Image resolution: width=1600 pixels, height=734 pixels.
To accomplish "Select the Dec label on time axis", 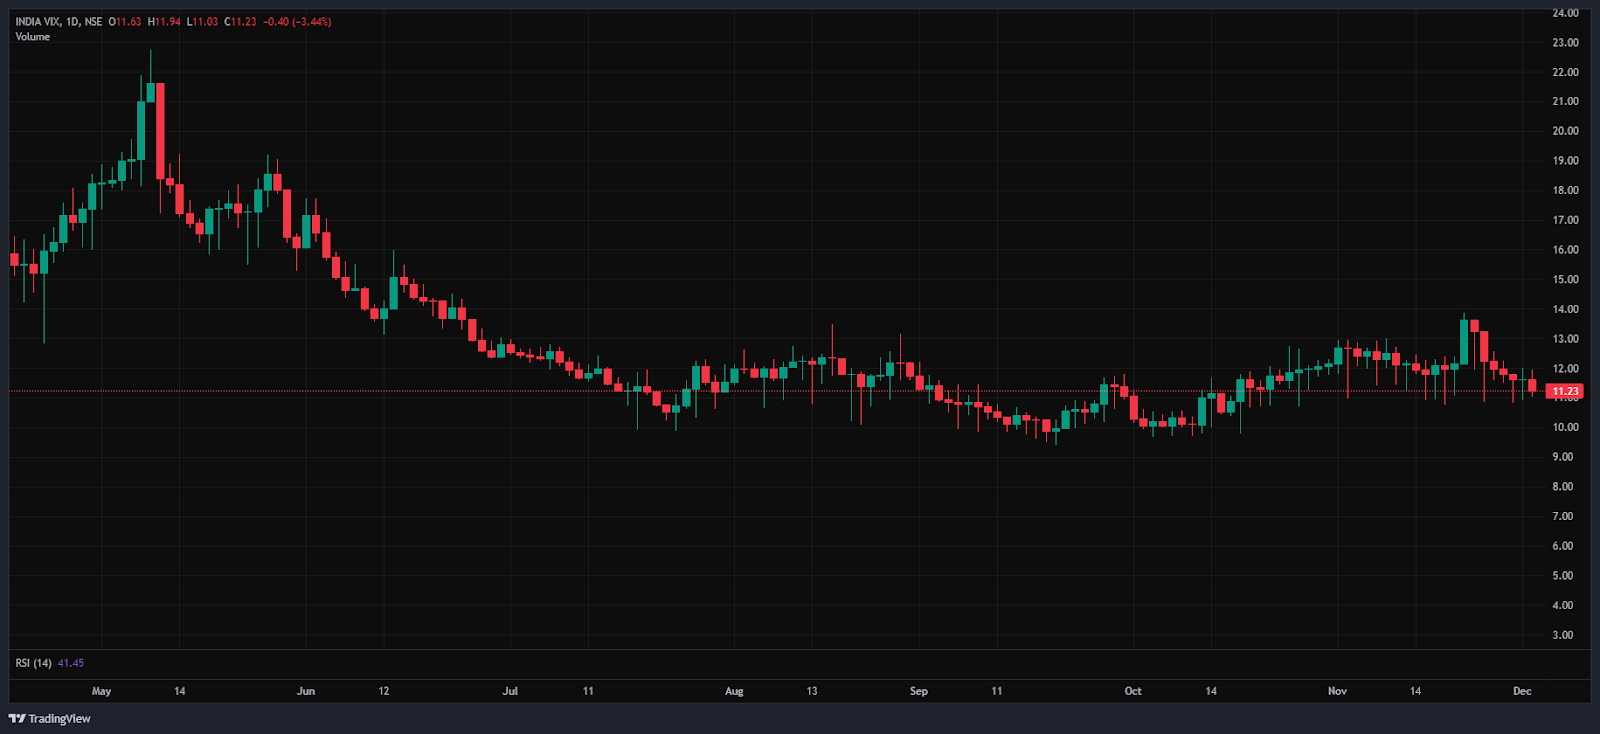I will 1522,691.
